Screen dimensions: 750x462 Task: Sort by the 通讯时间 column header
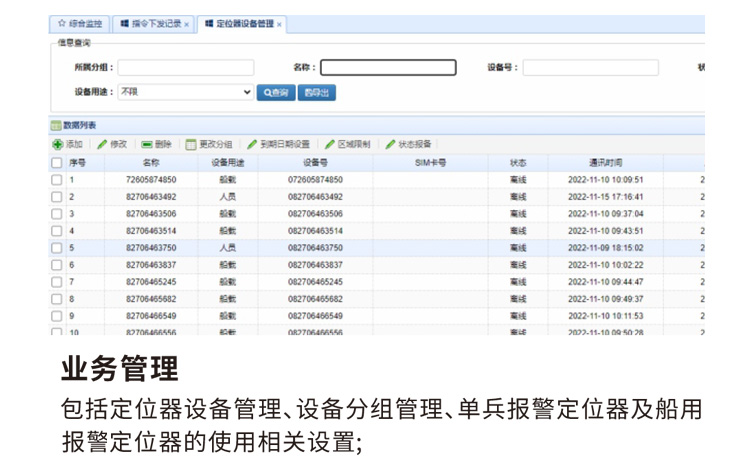point(605,162)
